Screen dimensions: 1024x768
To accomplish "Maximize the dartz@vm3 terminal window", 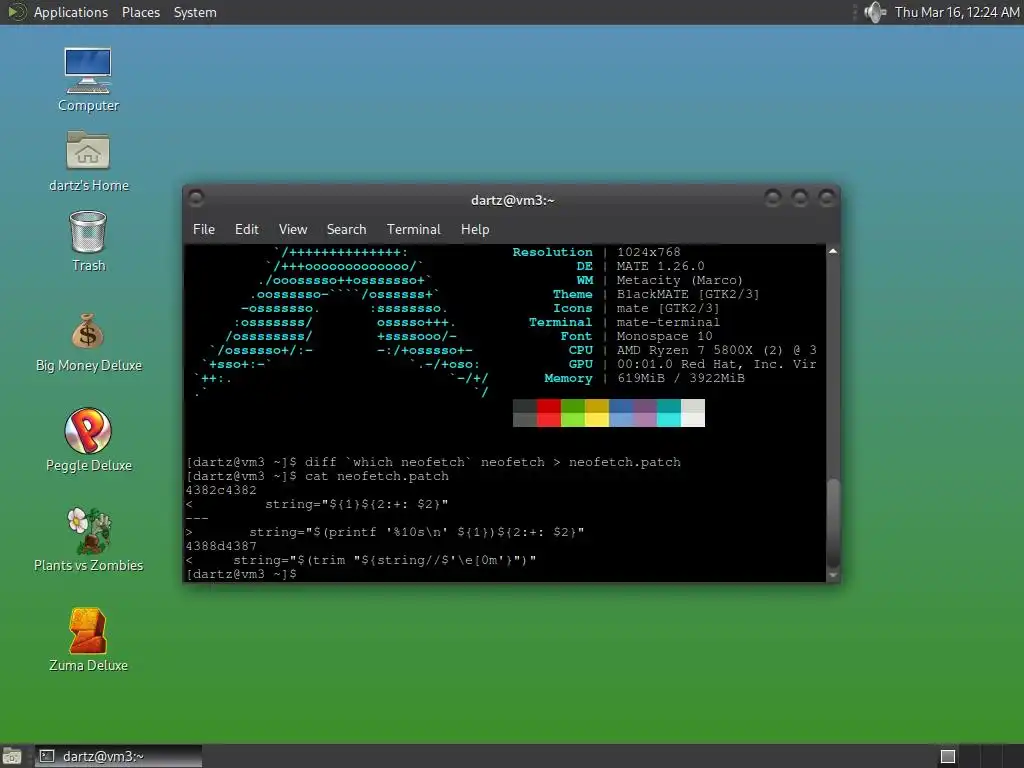I will tap(800, 197).
